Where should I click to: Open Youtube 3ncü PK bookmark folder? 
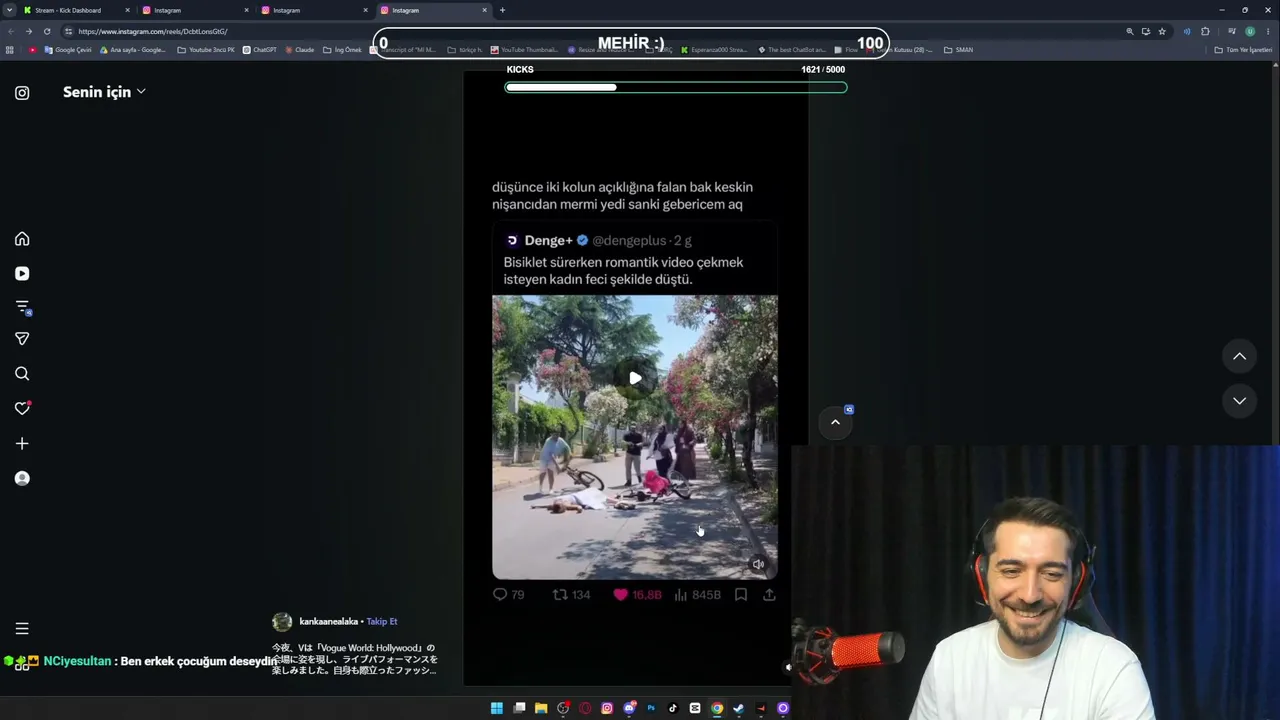pyautogui.click(x=206, y=50)
